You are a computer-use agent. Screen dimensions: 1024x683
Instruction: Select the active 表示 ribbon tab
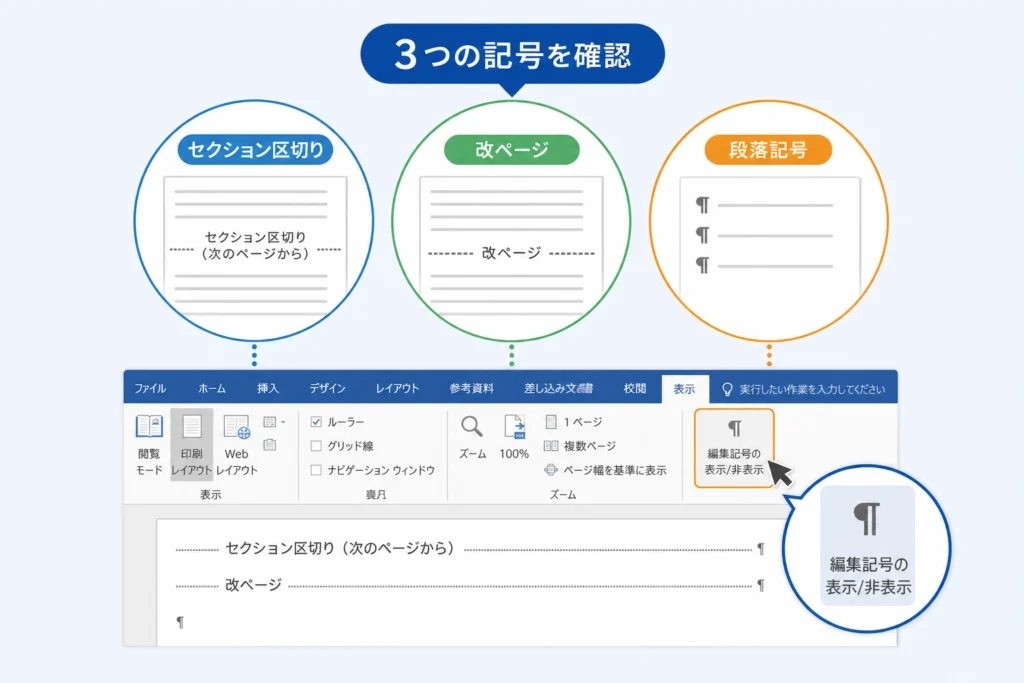[x=684, y=389]
